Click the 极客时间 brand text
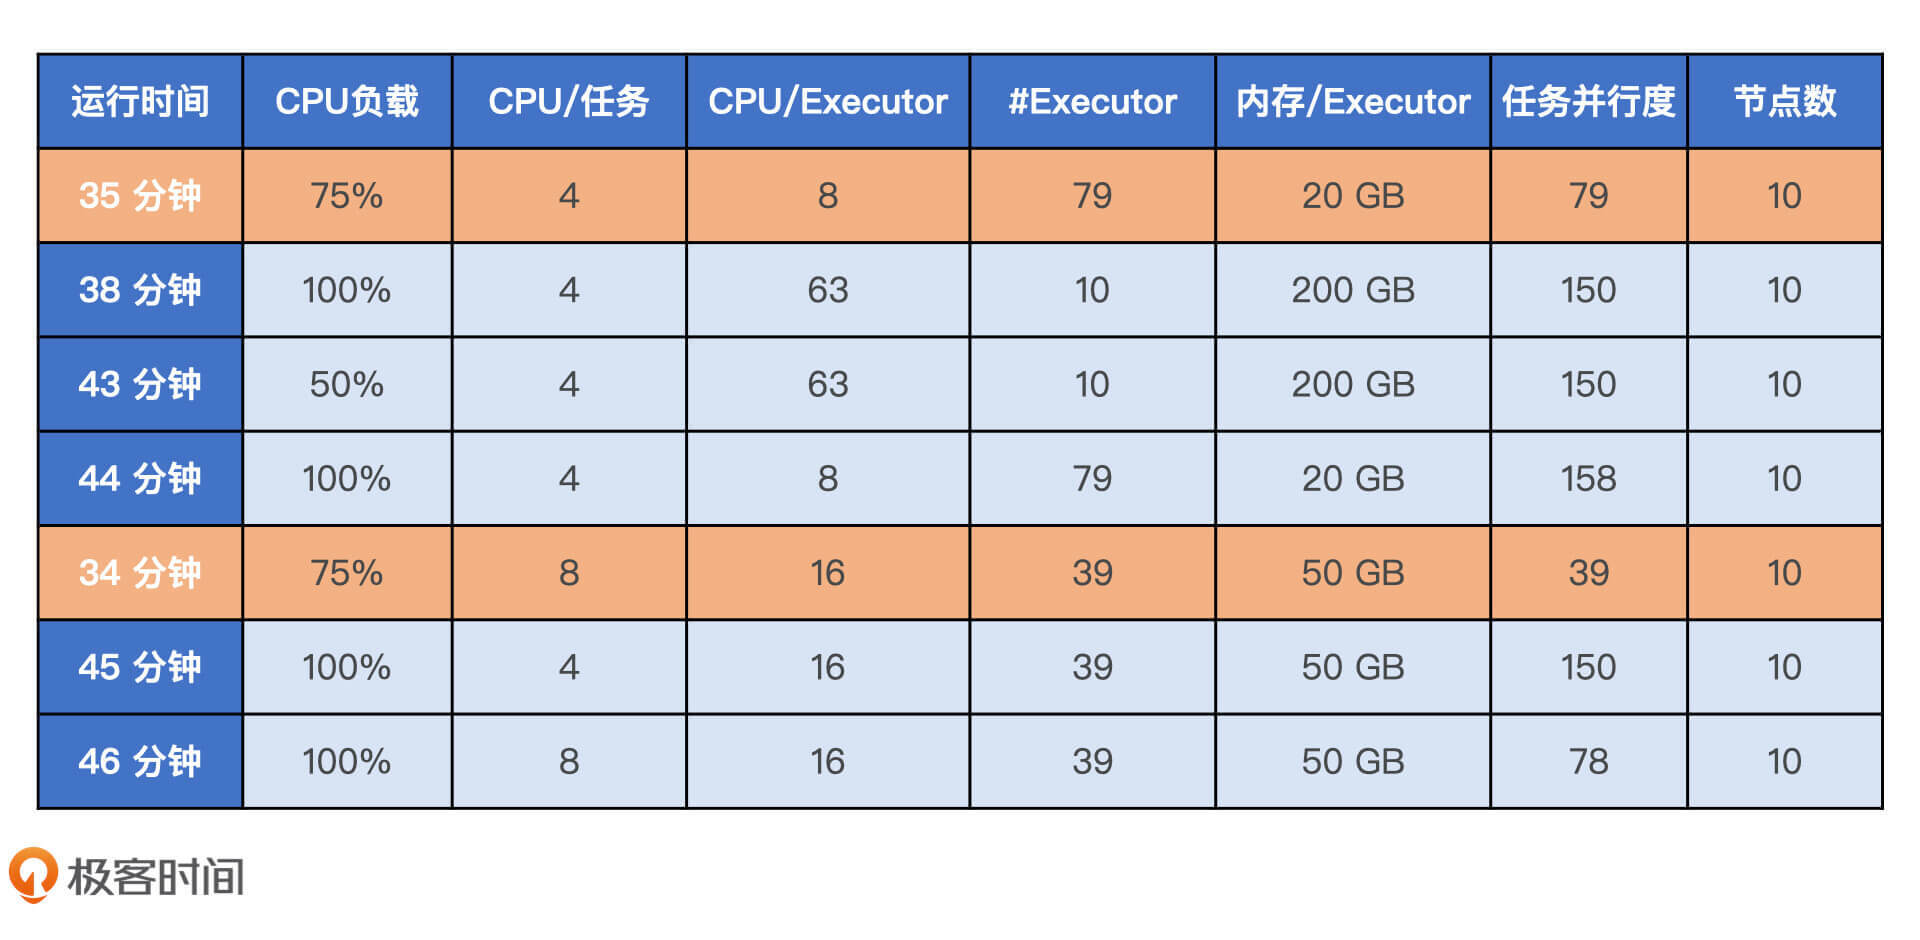The width and height of the screenshot is (1920, 940). pyautogui.click(x=156, y=877)
